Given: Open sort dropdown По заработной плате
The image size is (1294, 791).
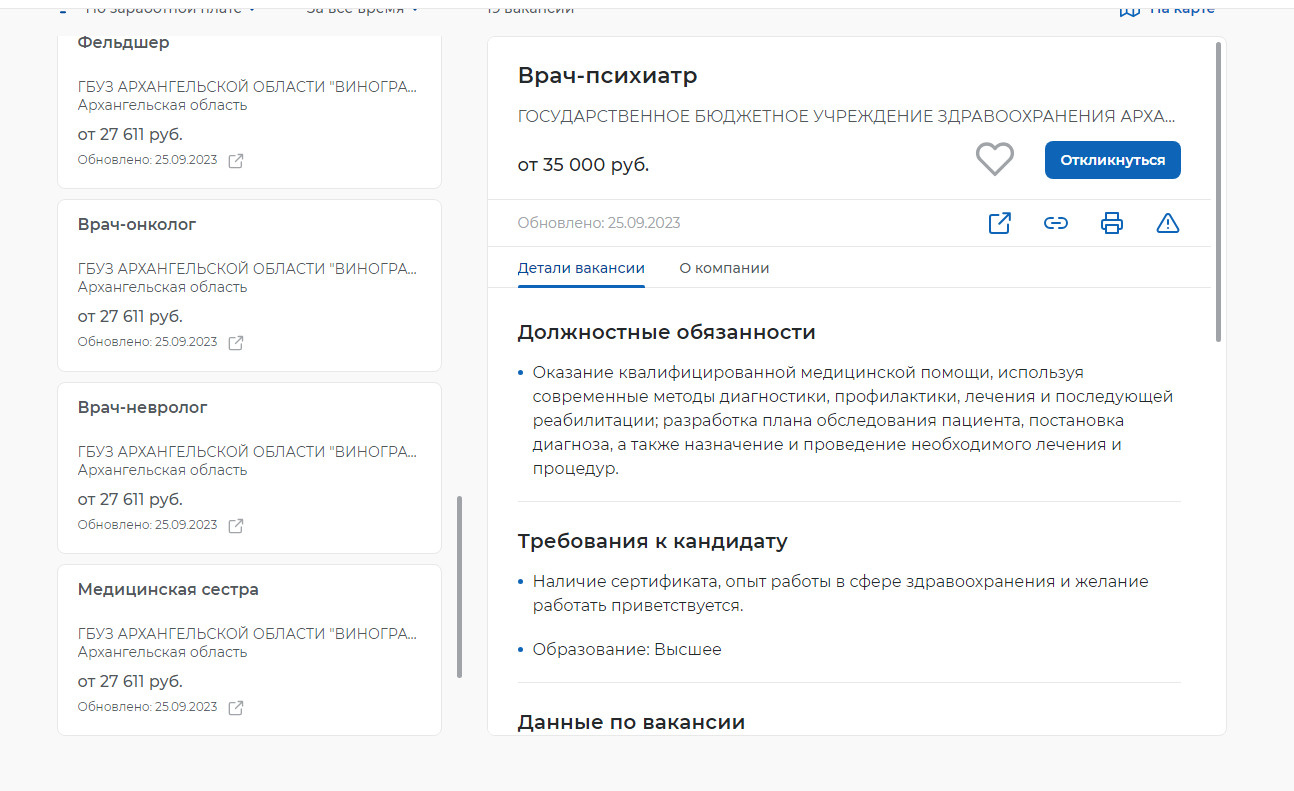Looking at the screenshot, I should (x=170, y=8).
